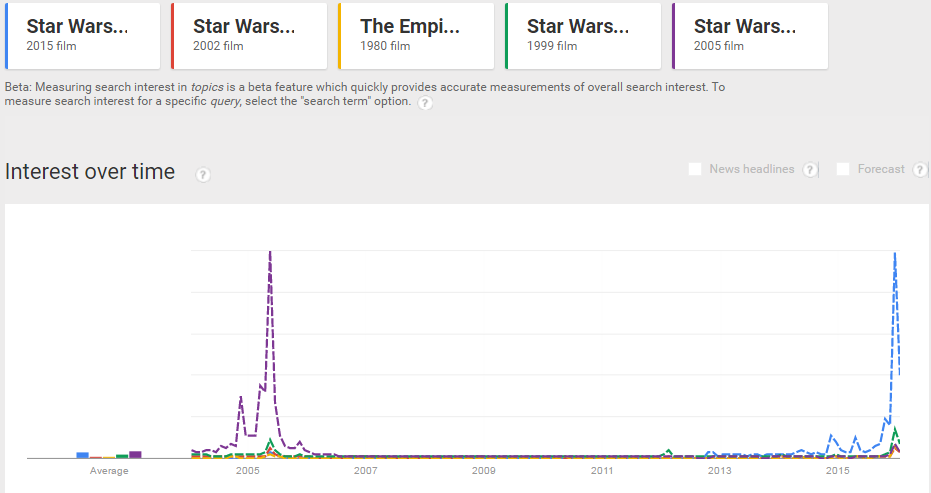Viewport: 931px width, 493px height.
Task: Click the 2011 x-axis year label
Action: [x=601, y=470]
